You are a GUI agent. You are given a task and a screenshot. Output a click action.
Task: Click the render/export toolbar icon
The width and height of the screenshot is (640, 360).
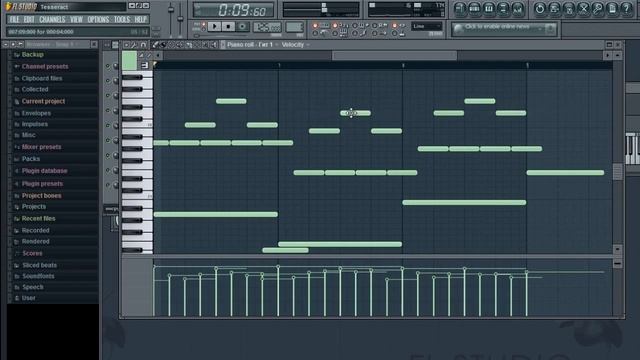[569, 9]
